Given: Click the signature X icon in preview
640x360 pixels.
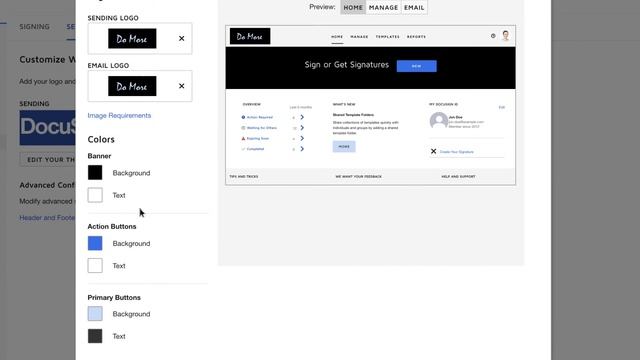Looking at the screenshot, I should click(433, 151).
